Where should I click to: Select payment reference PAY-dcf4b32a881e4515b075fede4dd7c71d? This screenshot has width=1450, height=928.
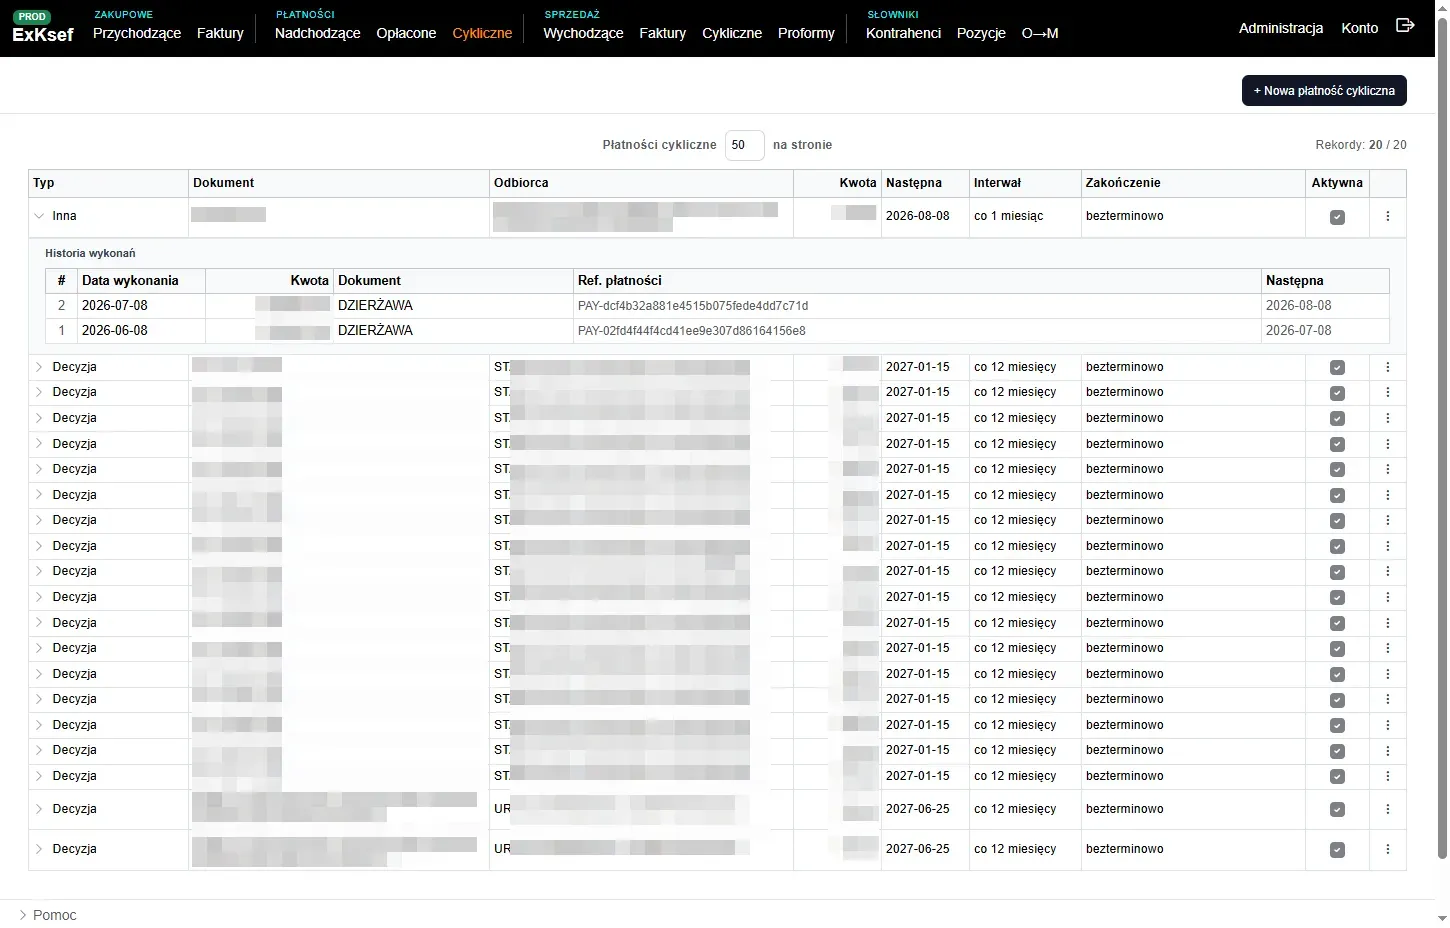pyautogui.click(x=693, y=306)
